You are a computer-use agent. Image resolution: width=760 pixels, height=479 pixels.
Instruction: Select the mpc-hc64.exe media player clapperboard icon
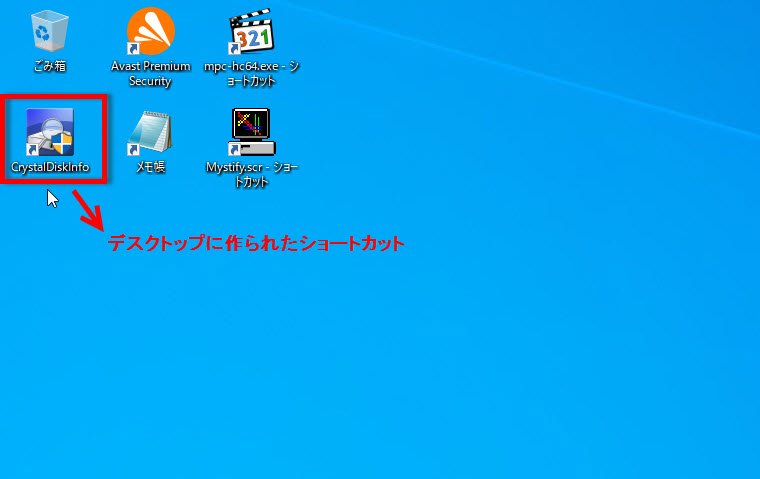(252, 32)
